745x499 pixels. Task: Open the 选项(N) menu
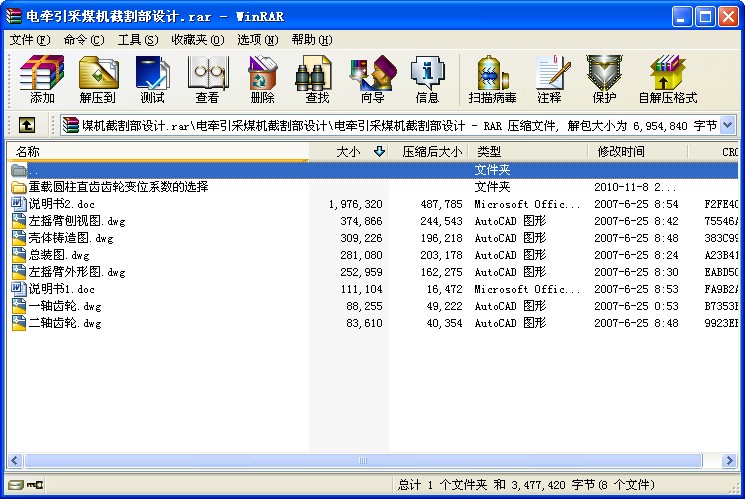point(257,39)
